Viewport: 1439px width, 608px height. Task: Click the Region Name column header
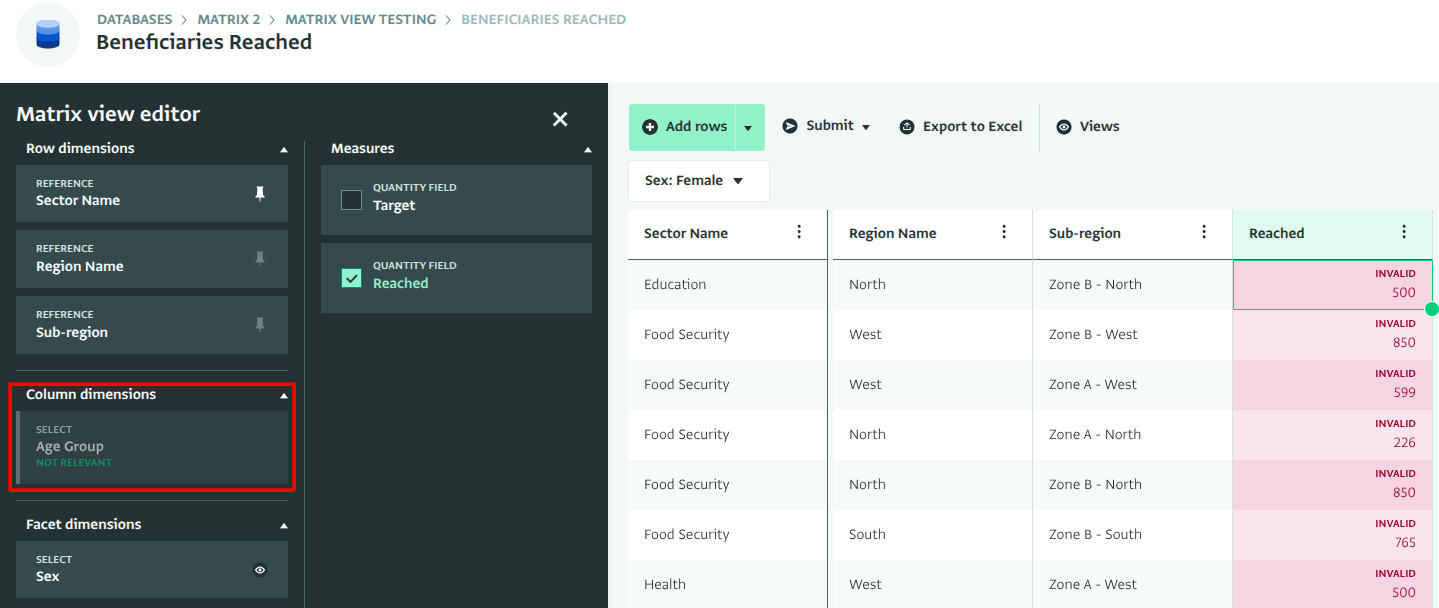932,234
